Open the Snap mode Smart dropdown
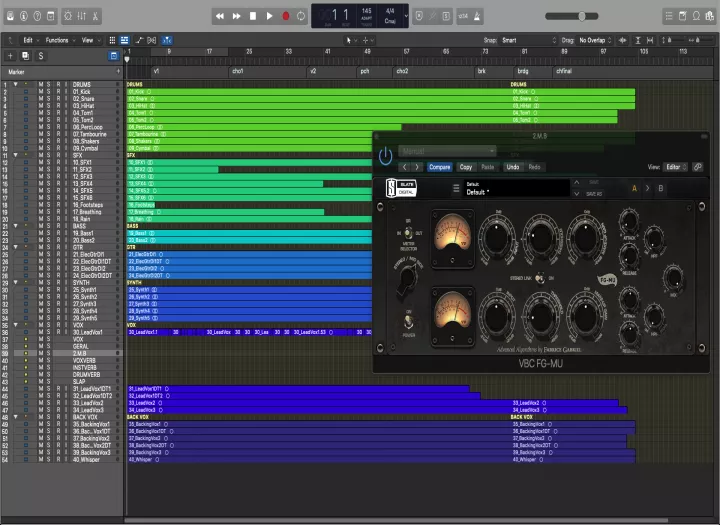This screenshot has height=525, width=720. (529, 40)
